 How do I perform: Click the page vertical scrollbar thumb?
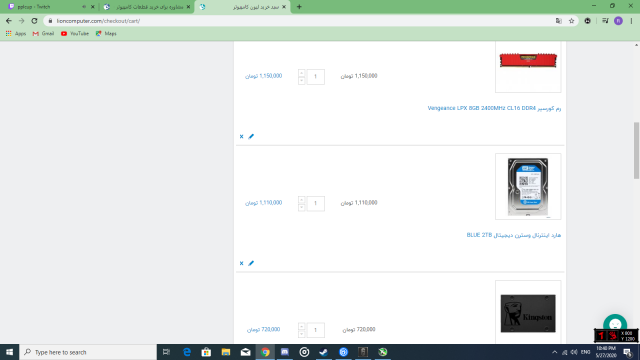pos(636,150)
